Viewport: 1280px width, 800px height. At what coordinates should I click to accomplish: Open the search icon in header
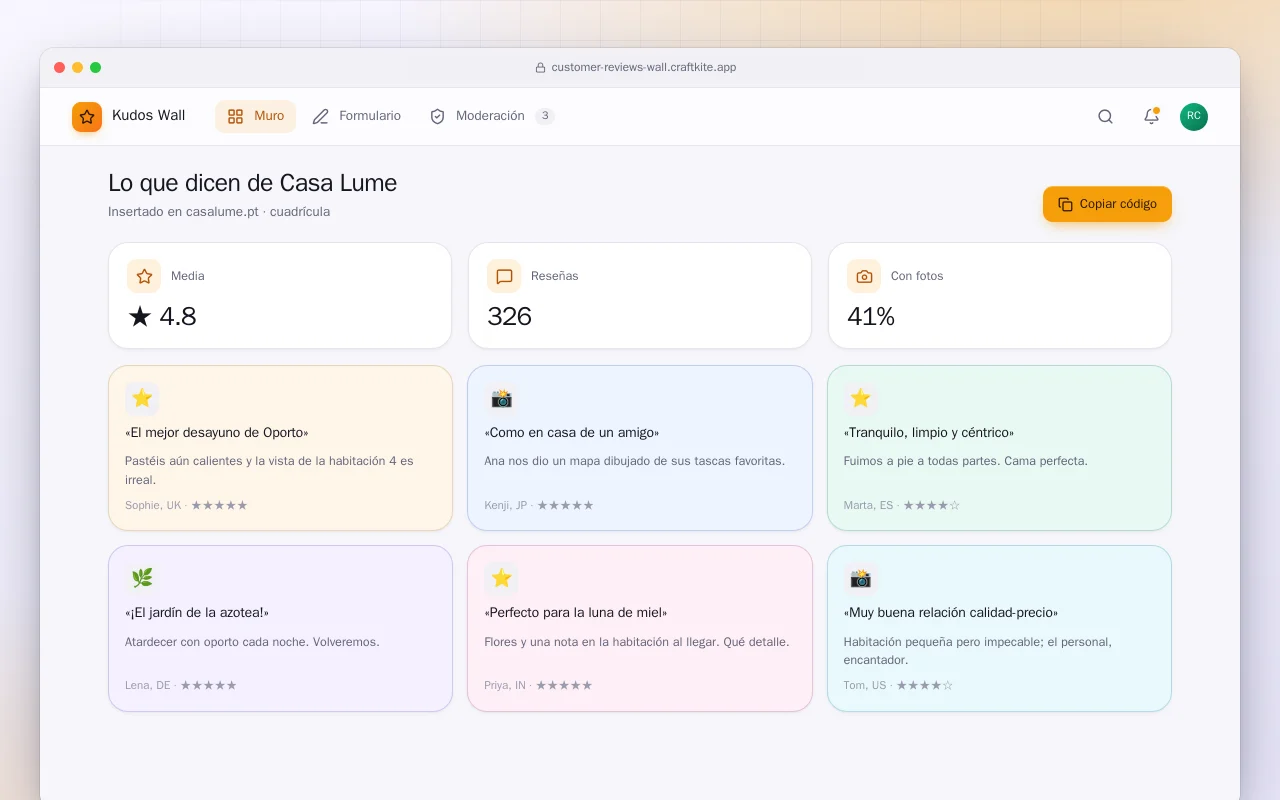coord(1105,117)
